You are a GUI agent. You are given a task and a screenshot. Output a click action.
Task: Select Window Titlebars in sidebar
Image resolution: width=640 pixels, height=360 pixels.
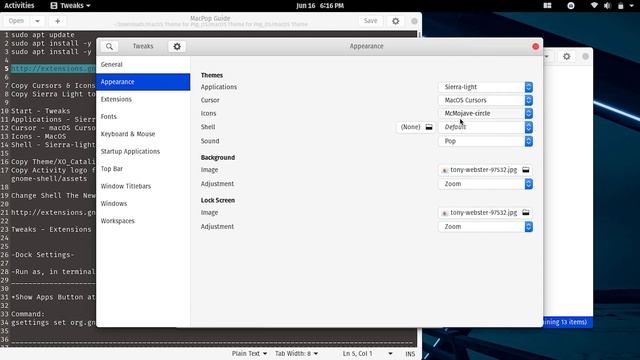143,186
